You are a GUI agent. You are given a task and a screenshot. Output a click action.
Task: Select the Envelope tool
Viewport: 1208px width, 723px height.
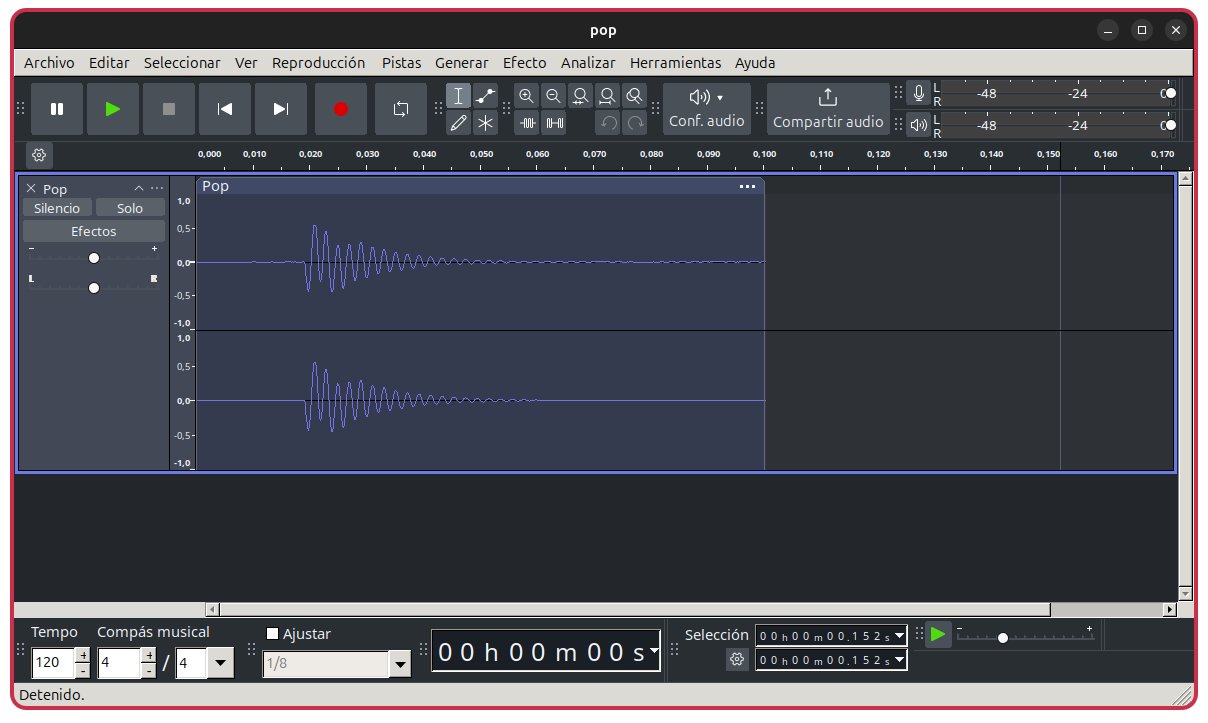(485, 96)
